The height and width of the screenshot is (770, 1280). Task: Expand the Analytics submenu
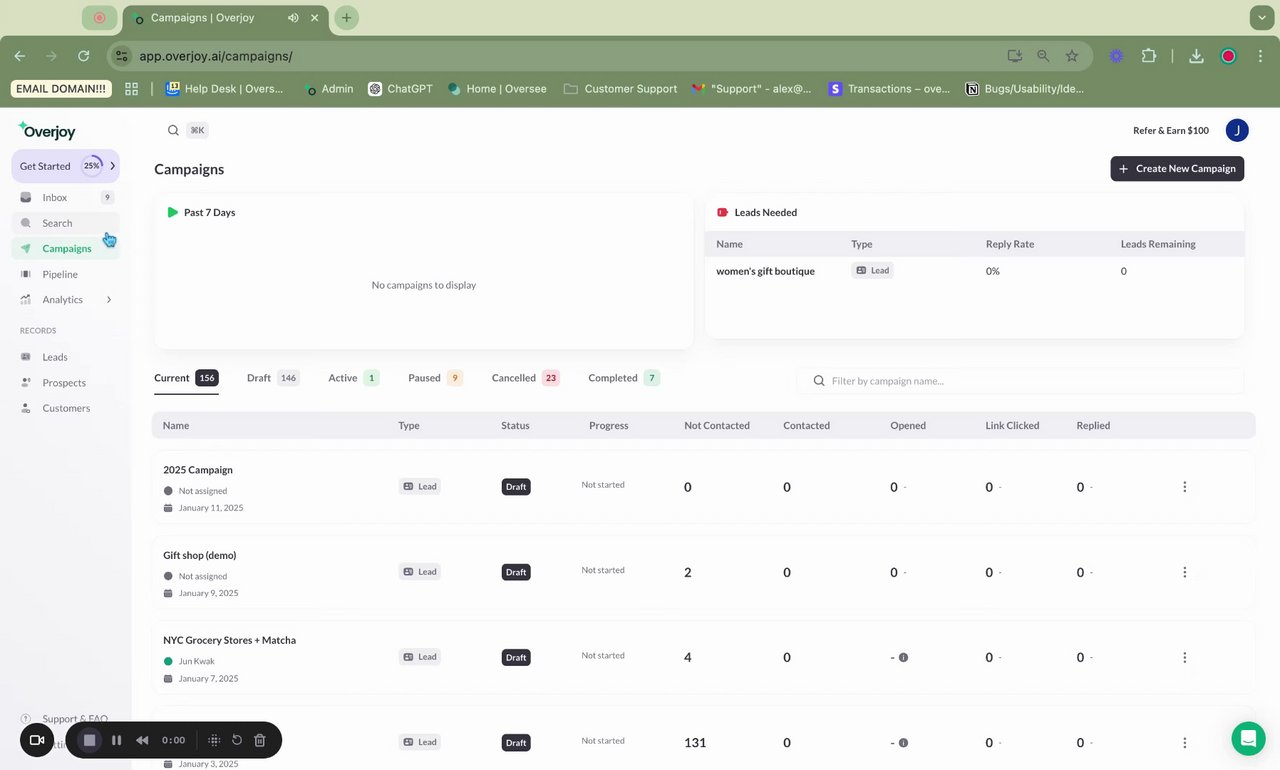click(109, 300)
